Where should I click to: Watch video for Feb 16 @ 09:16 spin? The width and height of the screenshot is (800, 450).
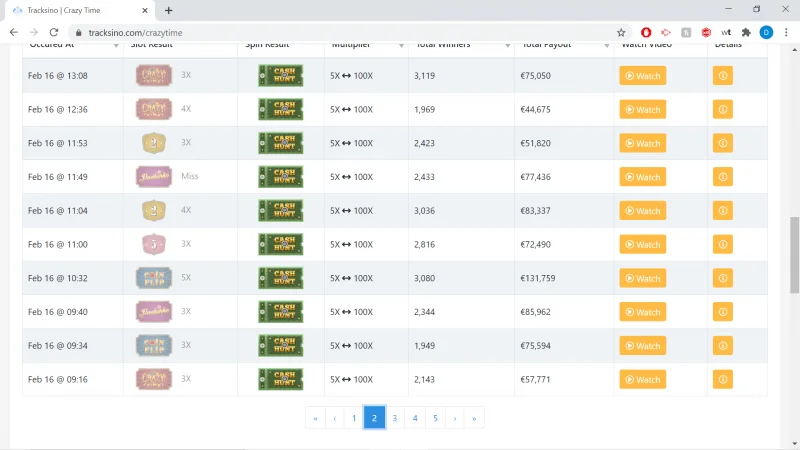click(x=643, y=379)
